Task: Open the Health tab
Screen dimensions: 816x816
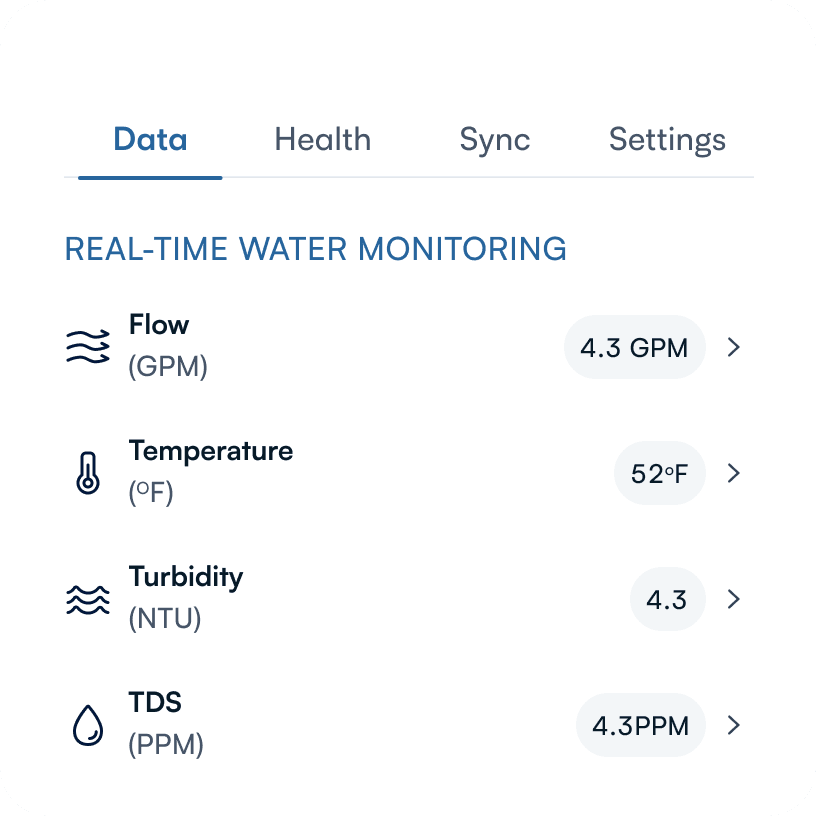Action: [322, 139]
